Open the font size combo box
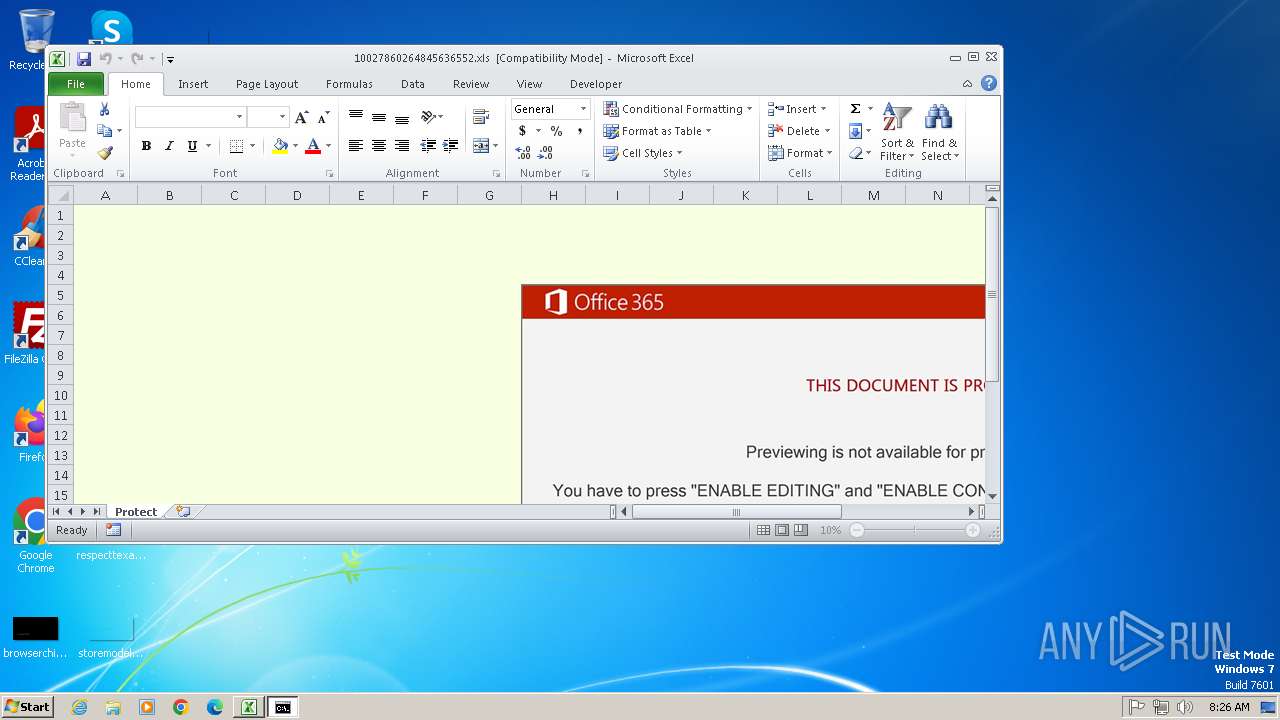 [268, 117]
